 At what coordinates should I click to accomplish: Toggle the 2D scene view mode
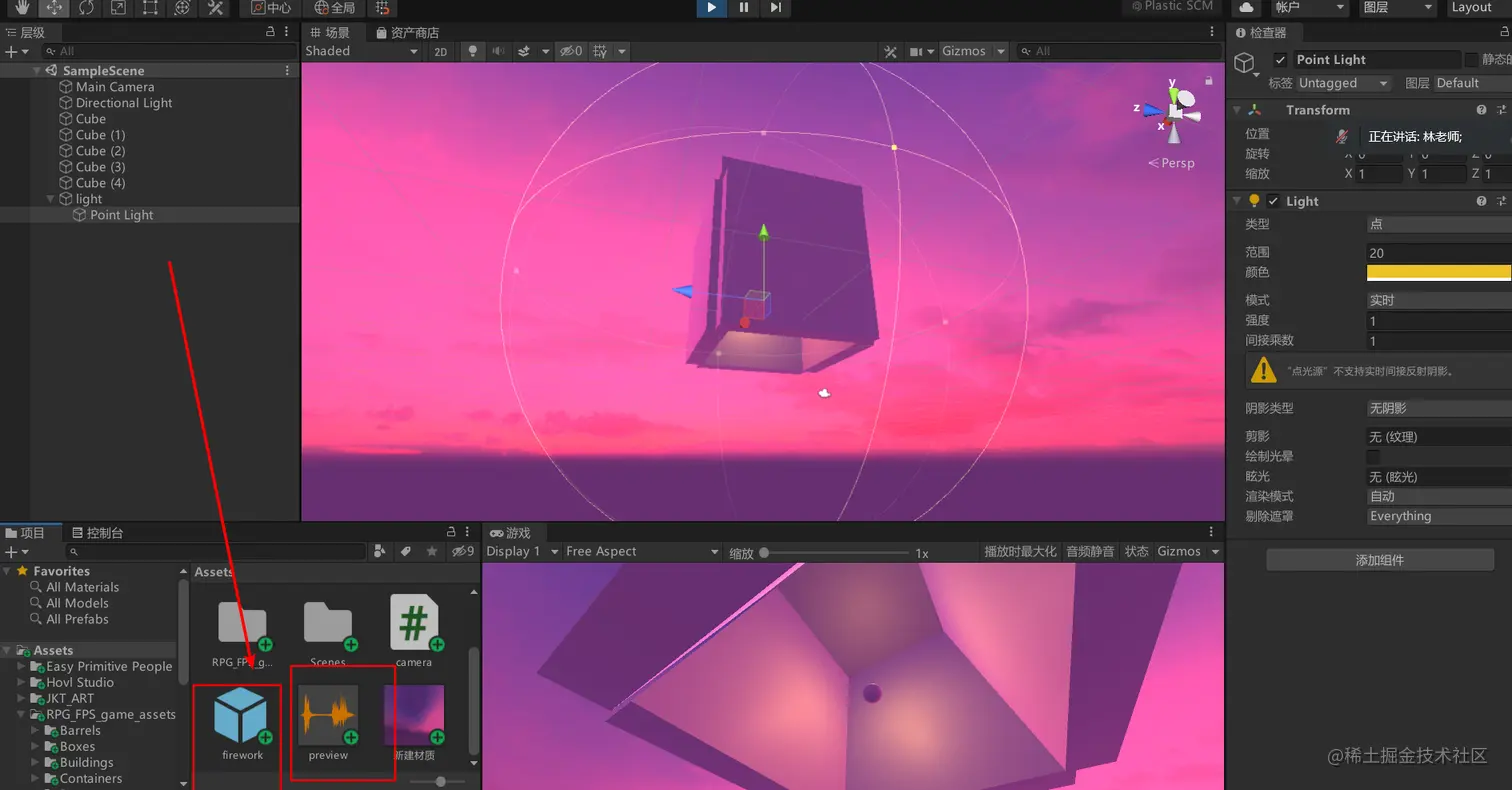click(440, 51)
